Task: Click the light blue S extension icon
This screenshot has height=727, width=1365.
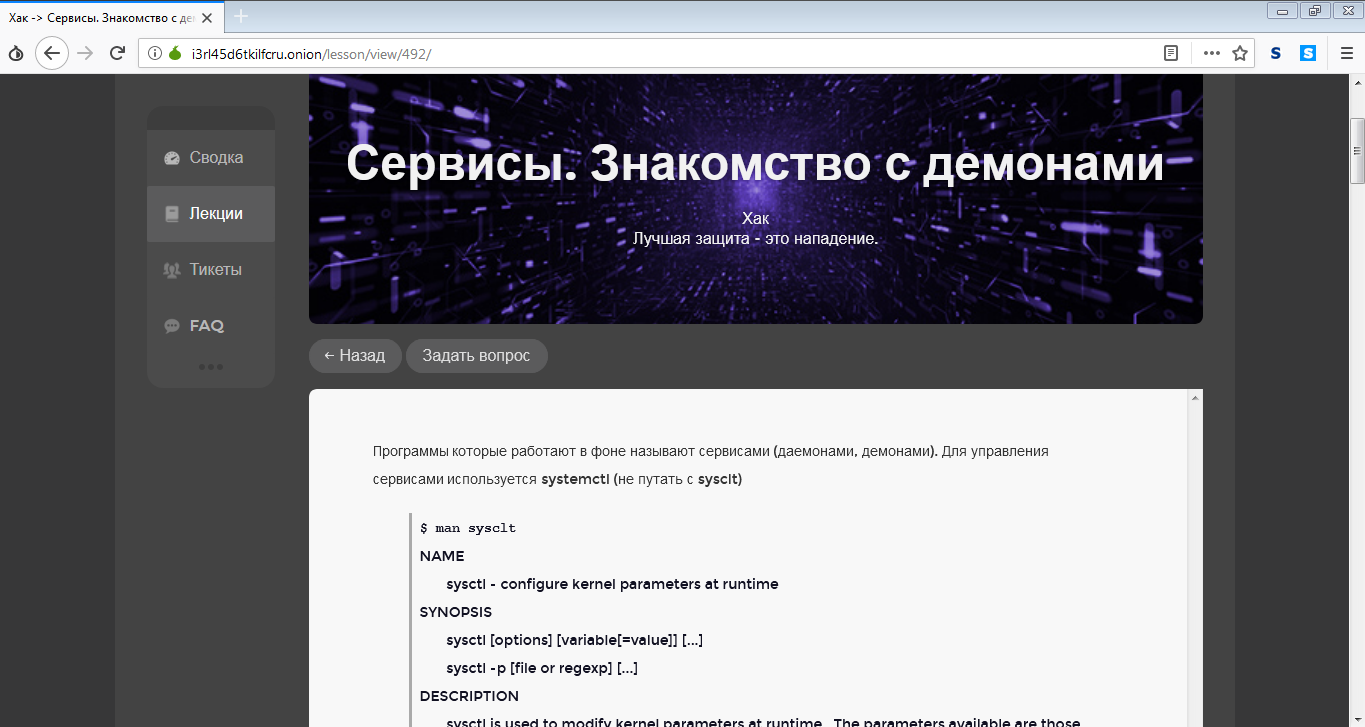Action: point(1308,53)
